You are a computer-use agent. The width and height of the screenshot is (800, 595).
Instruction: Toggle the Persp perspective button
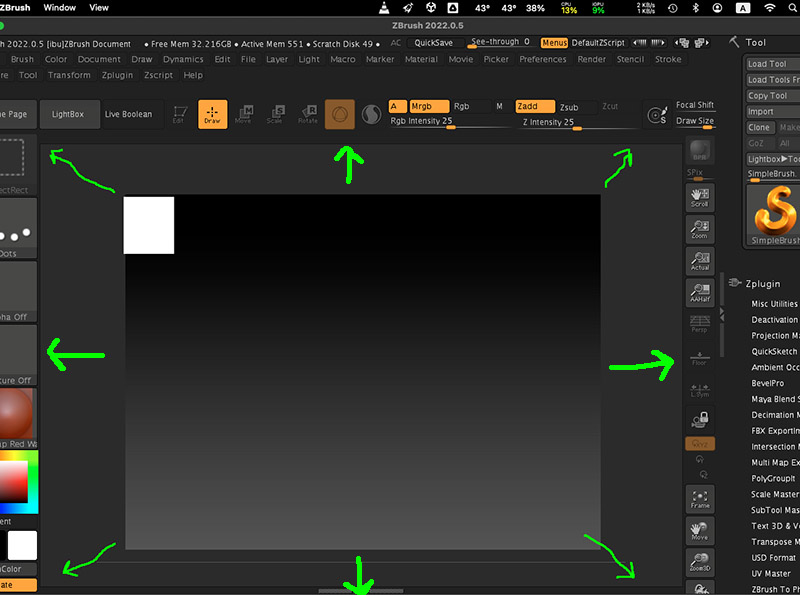699,324
